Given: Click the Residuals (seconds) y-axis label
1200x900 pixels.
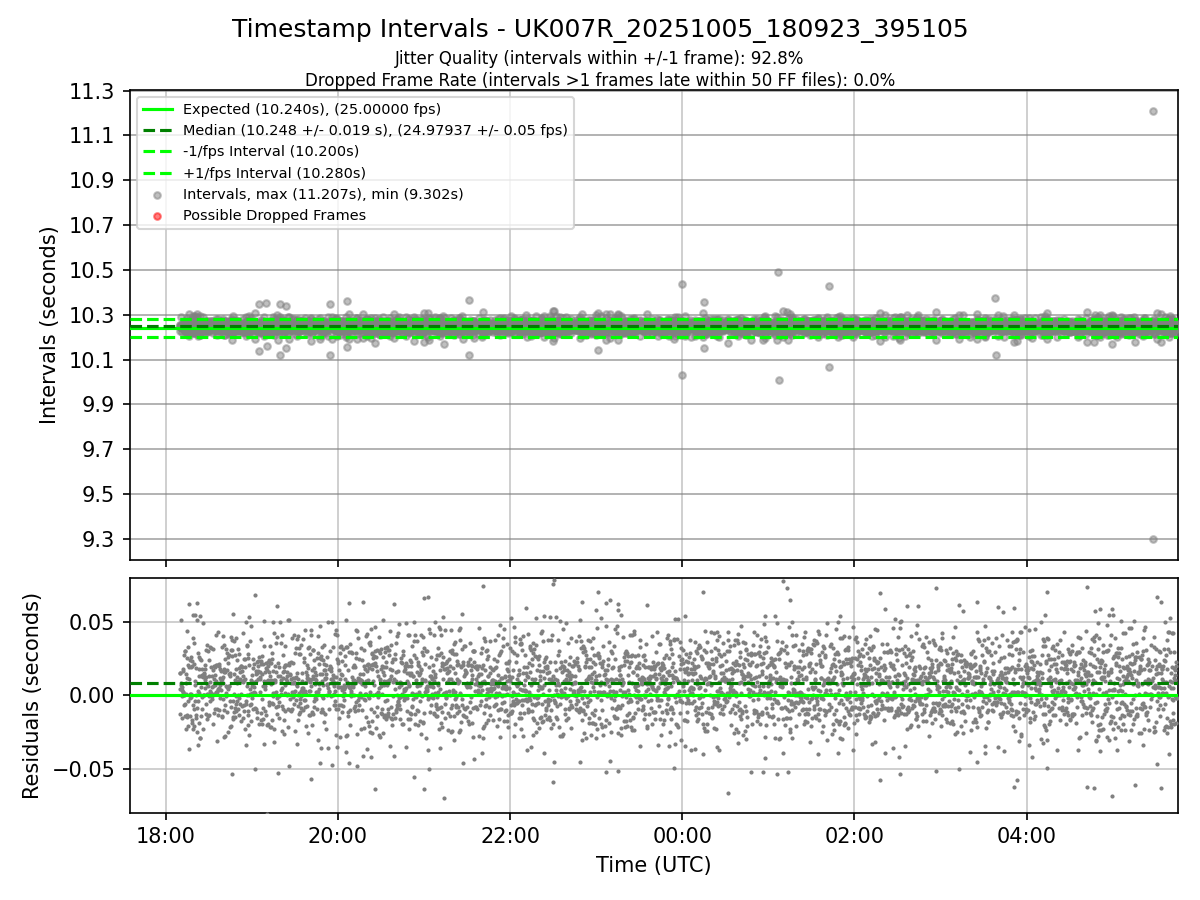Looking at the screenshot, I should tap(32, 696).
